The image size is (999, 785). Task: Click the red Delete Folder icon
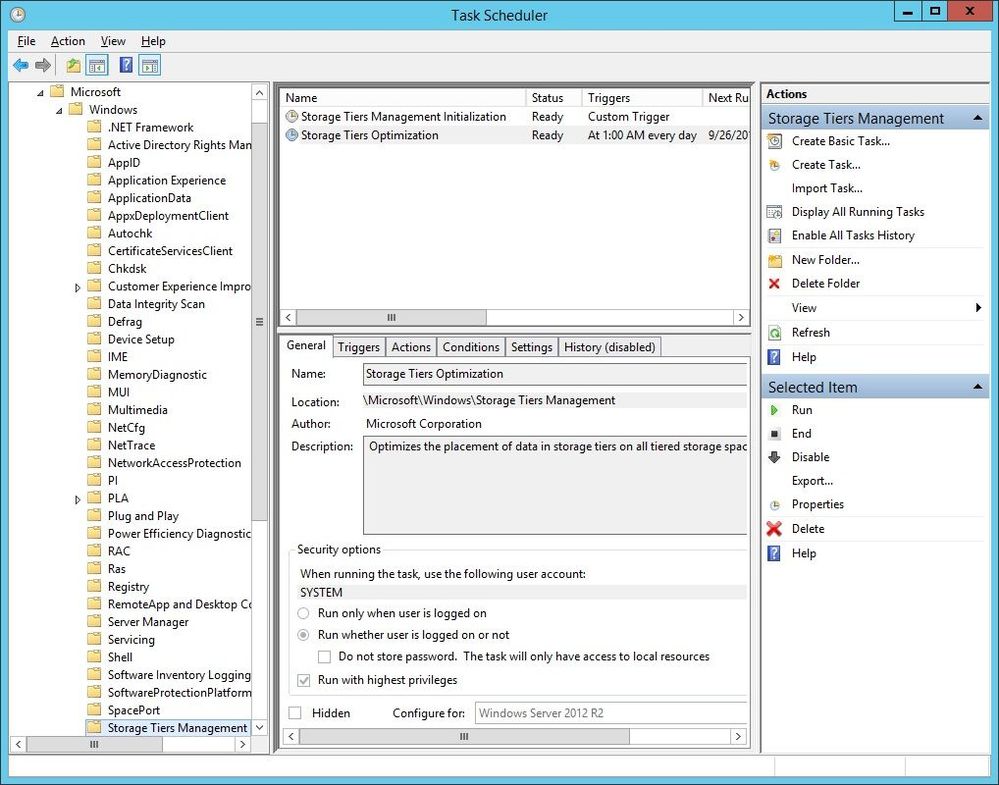775,284
